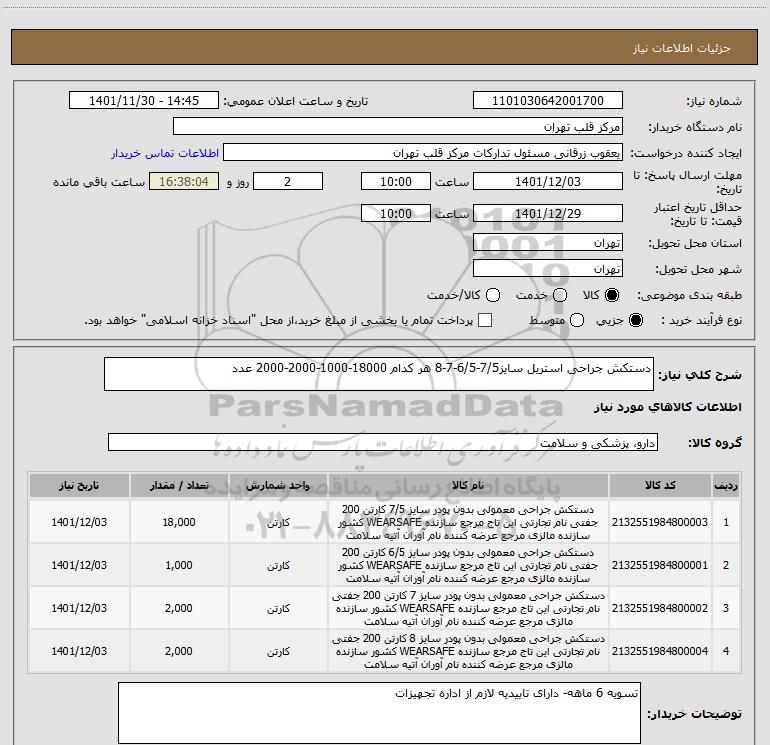Click the remaining time 16:38:04 field
The width and height of the screenshot is (770, 745).
(x=184, y=181)
